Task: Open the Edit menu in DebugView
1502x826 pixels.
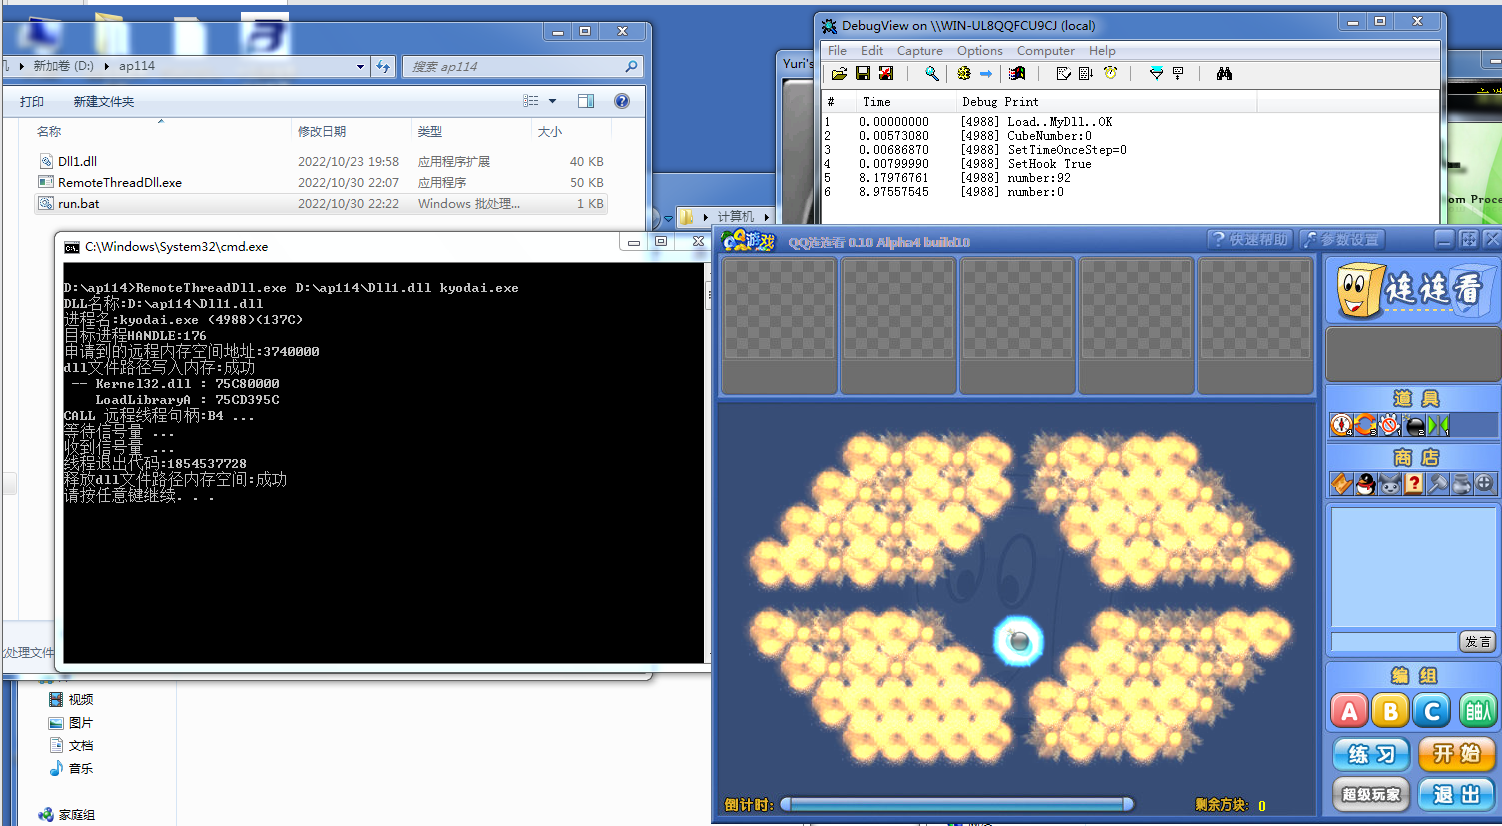Action: tap(872, 51)
